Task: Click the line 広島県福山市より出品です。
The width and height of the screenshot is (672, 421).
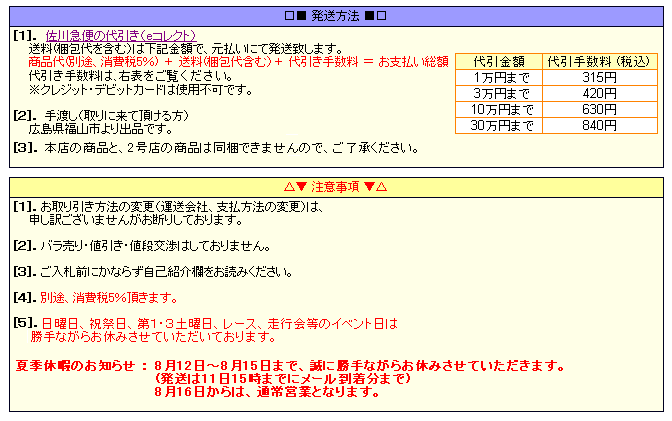Action: (x=101, y=129)
